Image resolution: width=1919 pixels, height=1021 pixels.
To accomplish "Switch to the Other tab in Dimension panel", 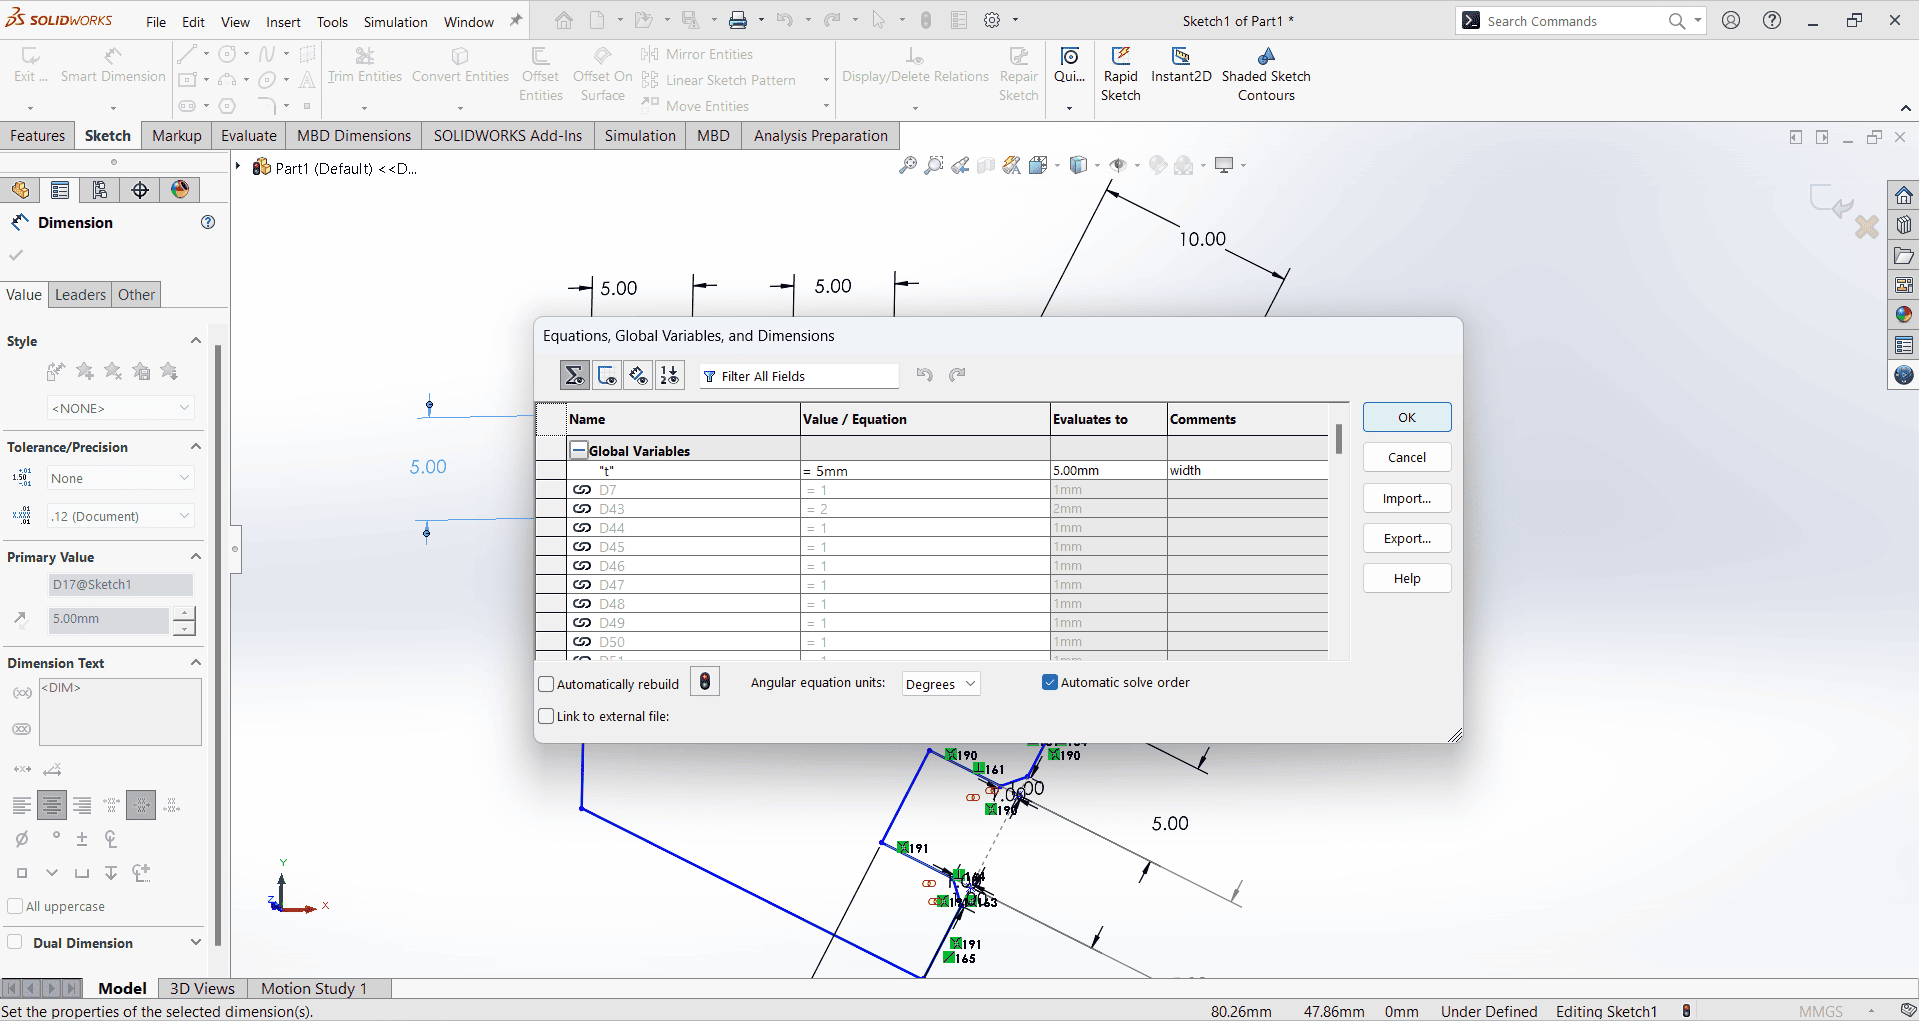I will point(136,295).
